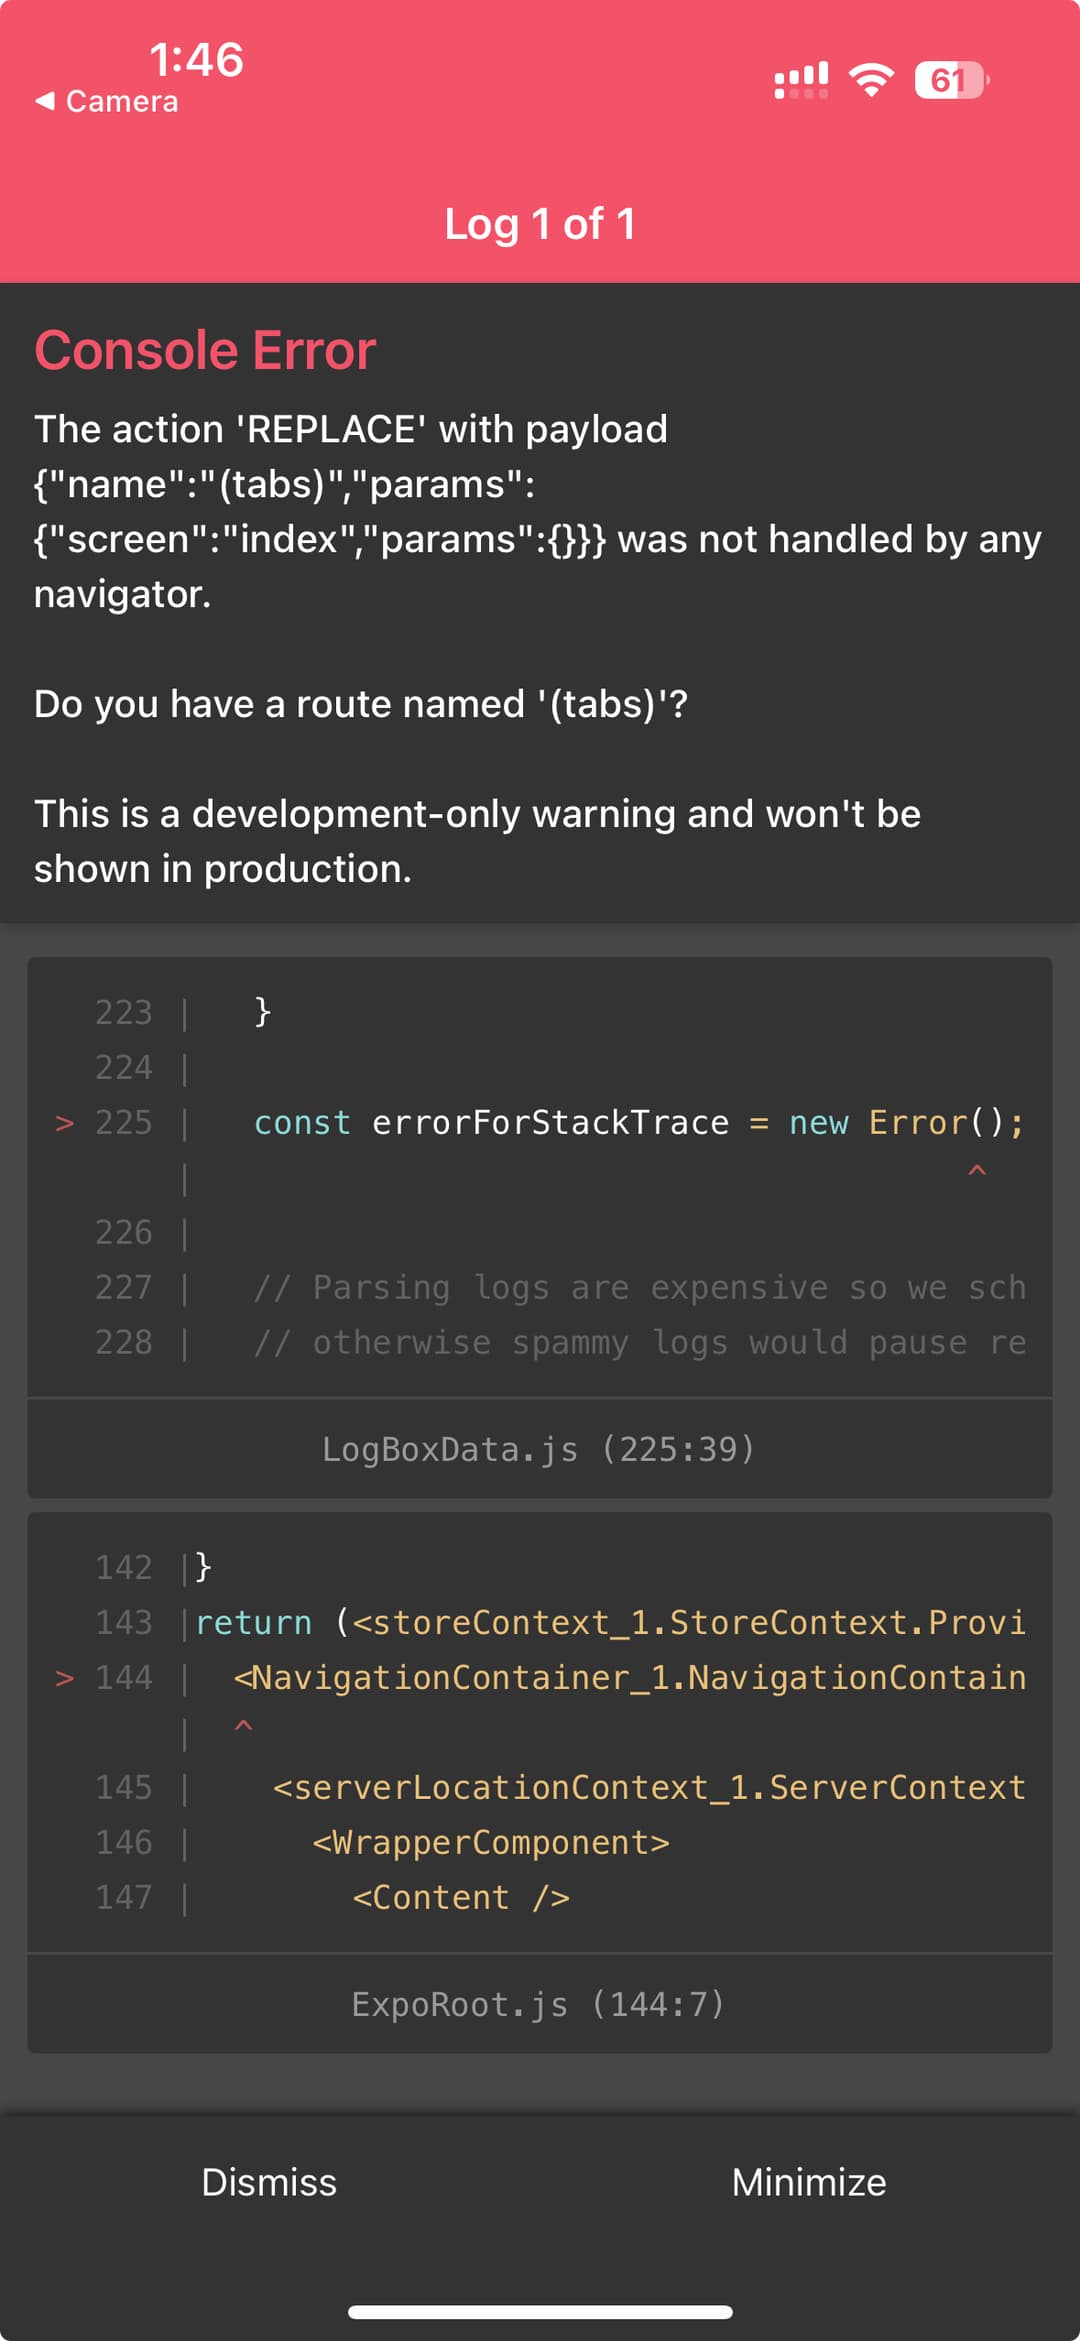Click the WrapperComponent code line
Screen dimensions: 1080x2341
490,1842
